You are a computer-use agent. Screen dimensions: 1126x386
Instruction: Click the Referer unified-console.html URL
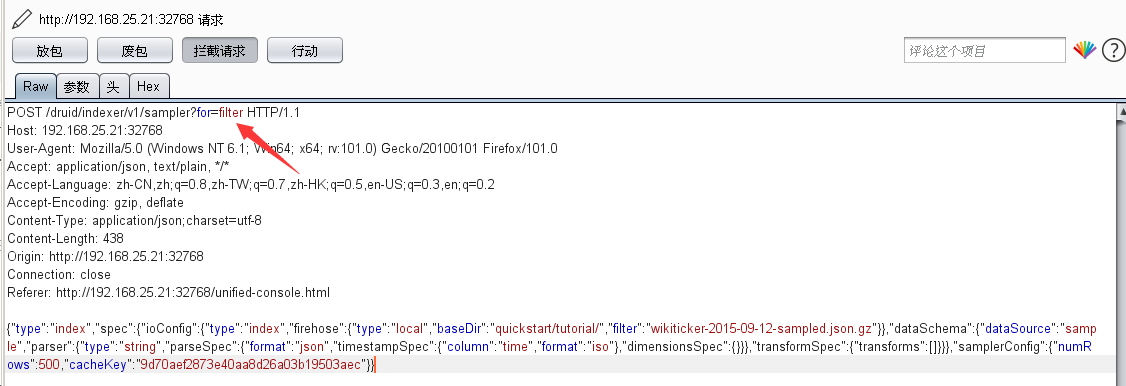tap(192, 293)
